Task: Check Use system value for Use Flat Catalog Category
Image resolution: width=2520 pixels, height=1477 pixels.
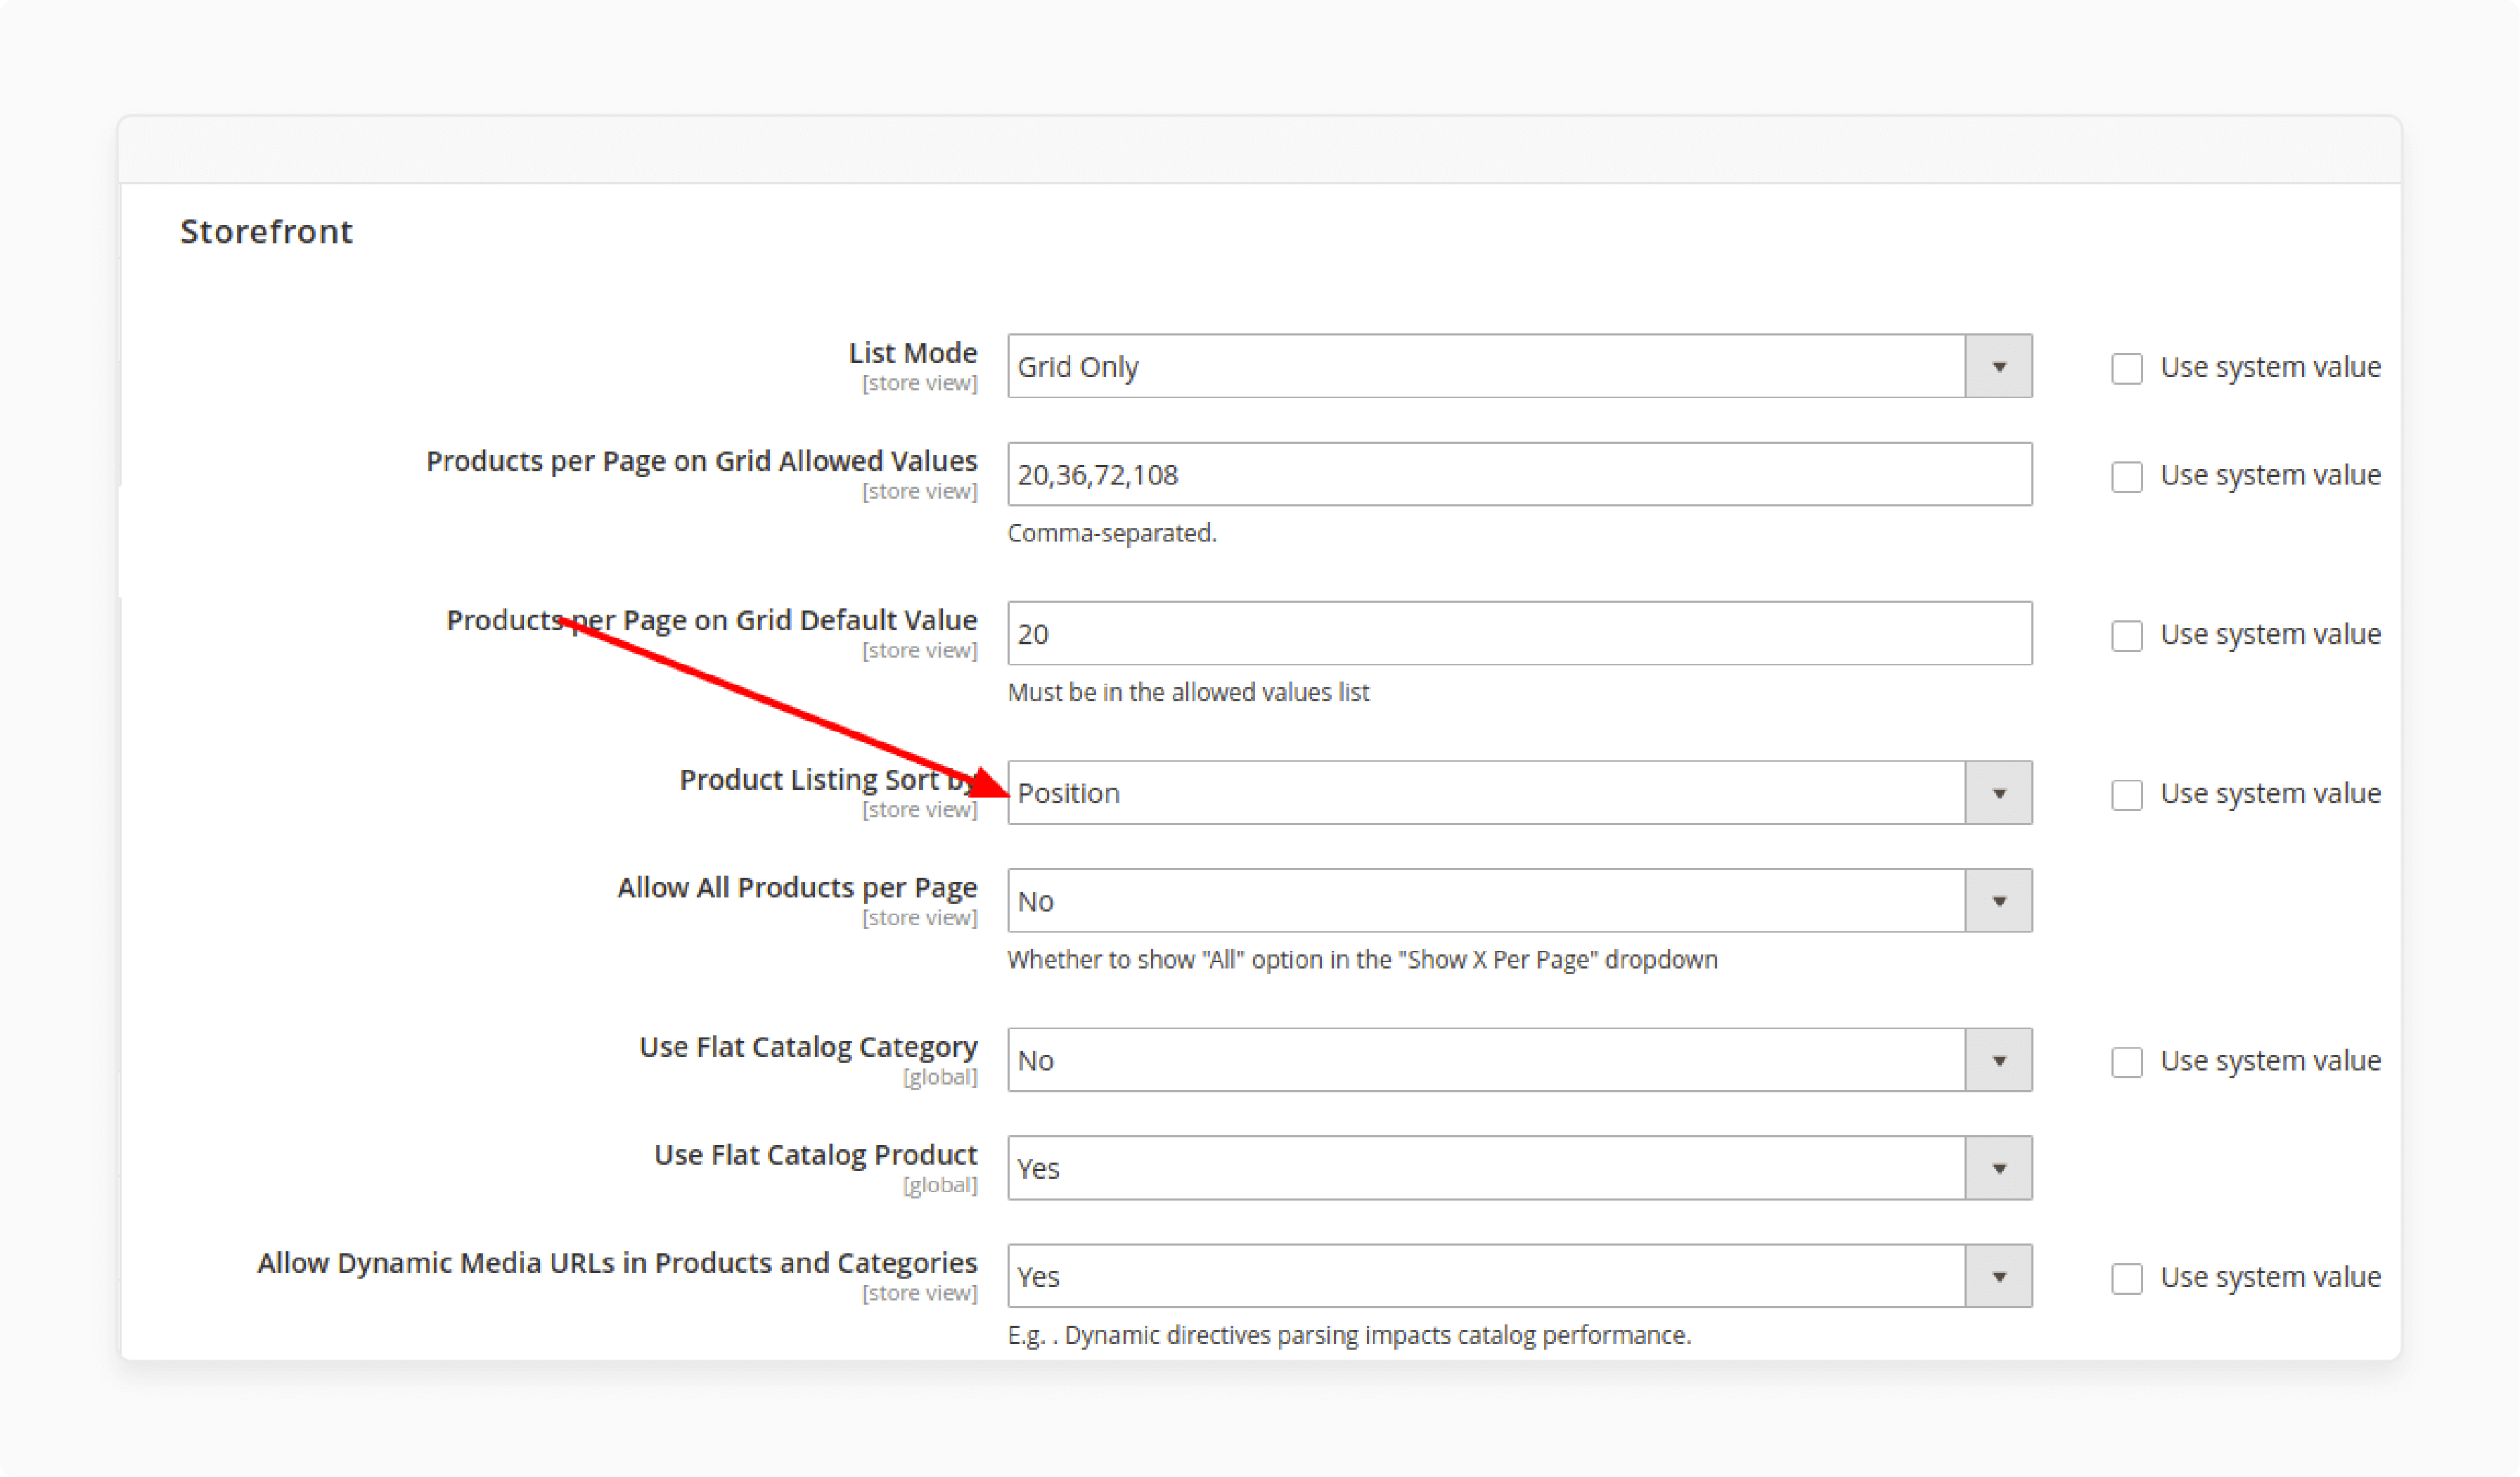Action: [2127, 1062]
